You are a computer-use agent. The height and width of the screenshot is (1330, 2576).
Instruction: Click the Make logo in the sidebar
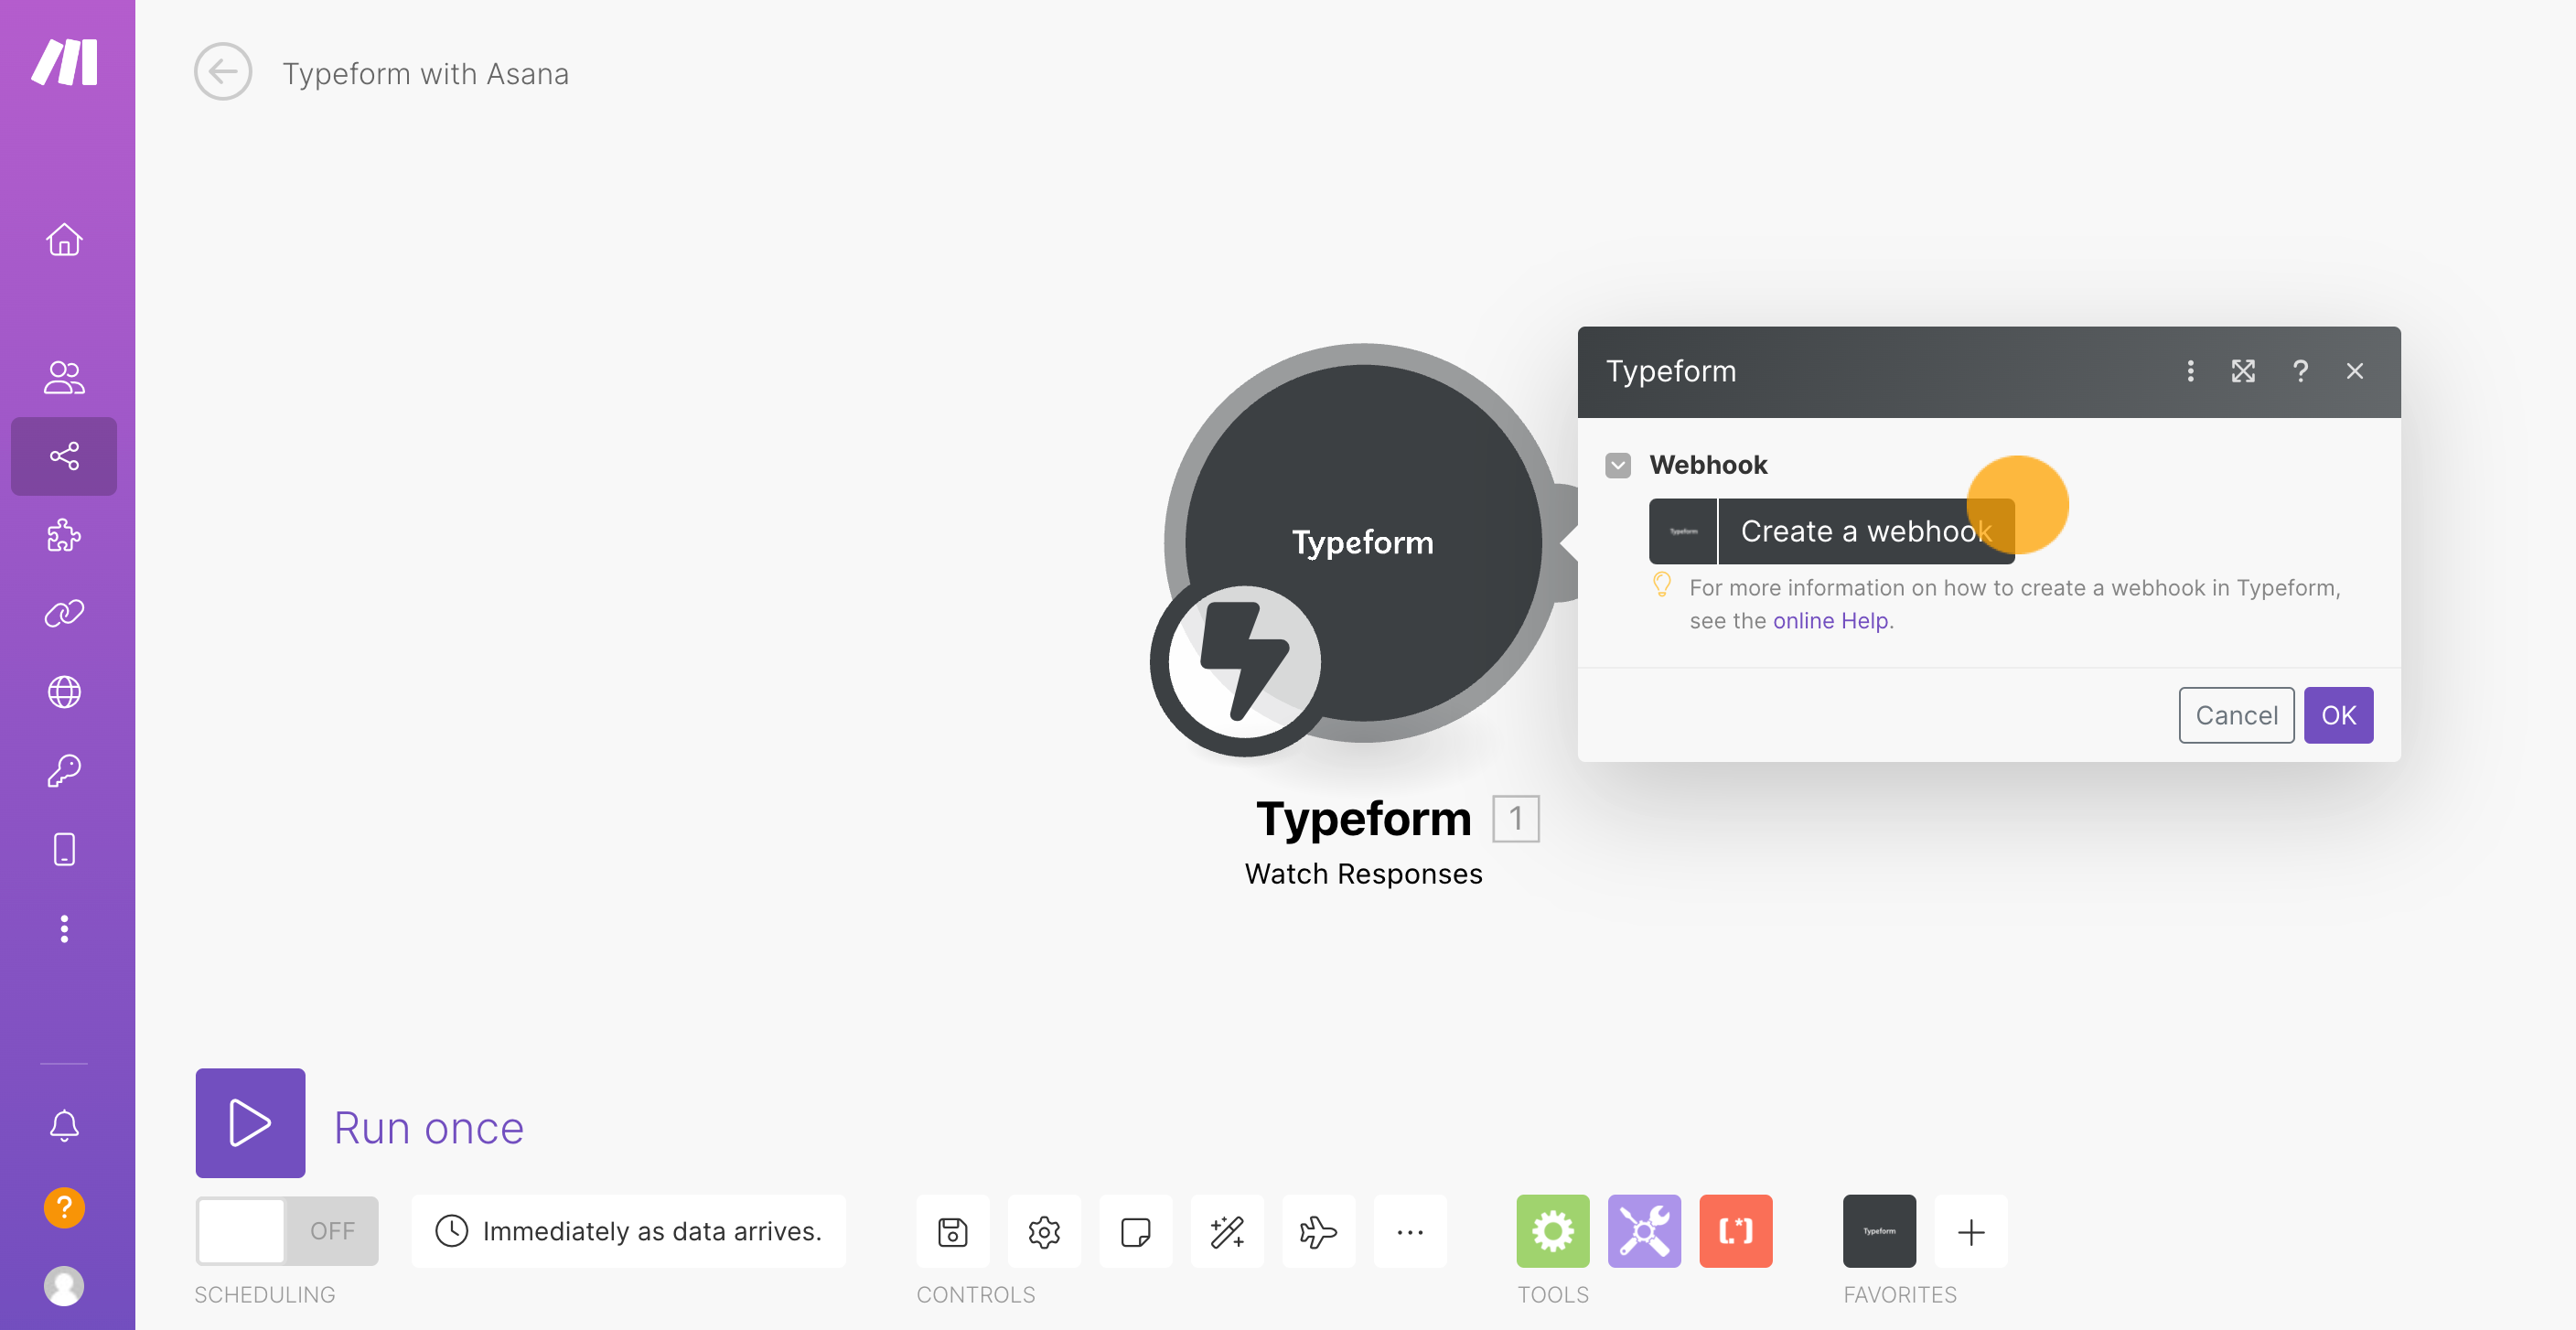point(64,62)
